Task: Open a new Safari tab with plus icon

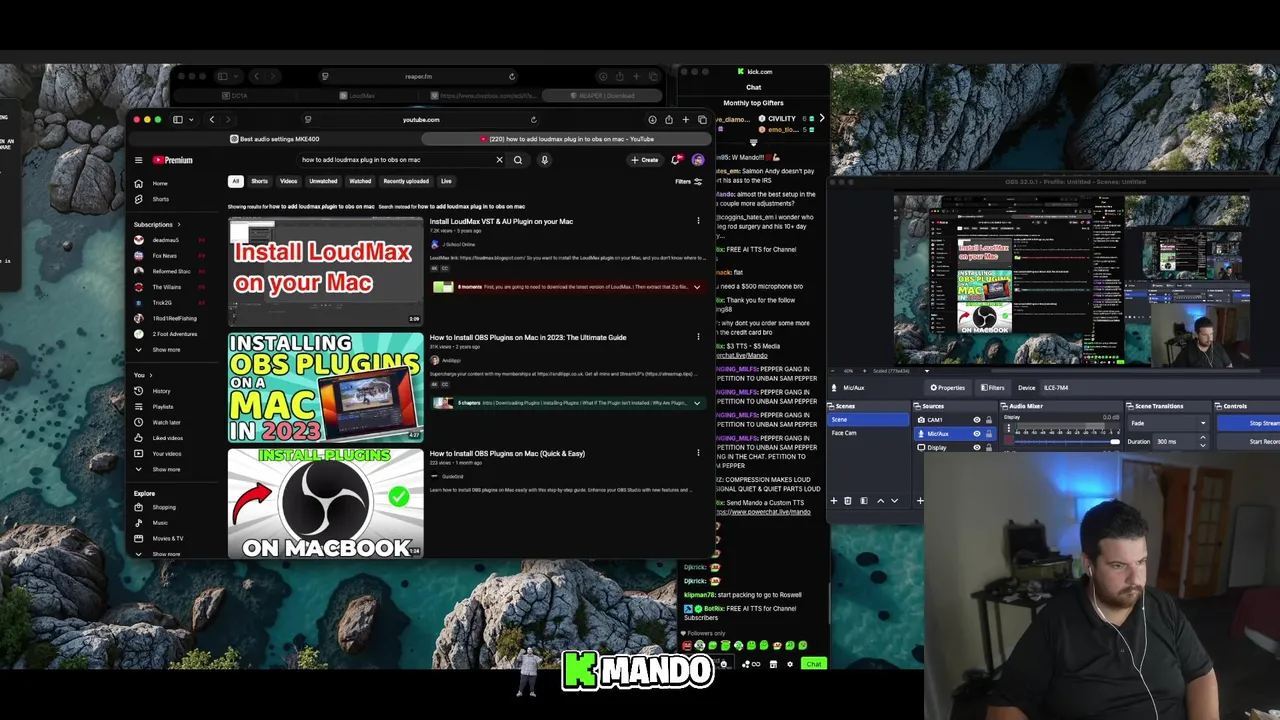Action: (686, 120)
